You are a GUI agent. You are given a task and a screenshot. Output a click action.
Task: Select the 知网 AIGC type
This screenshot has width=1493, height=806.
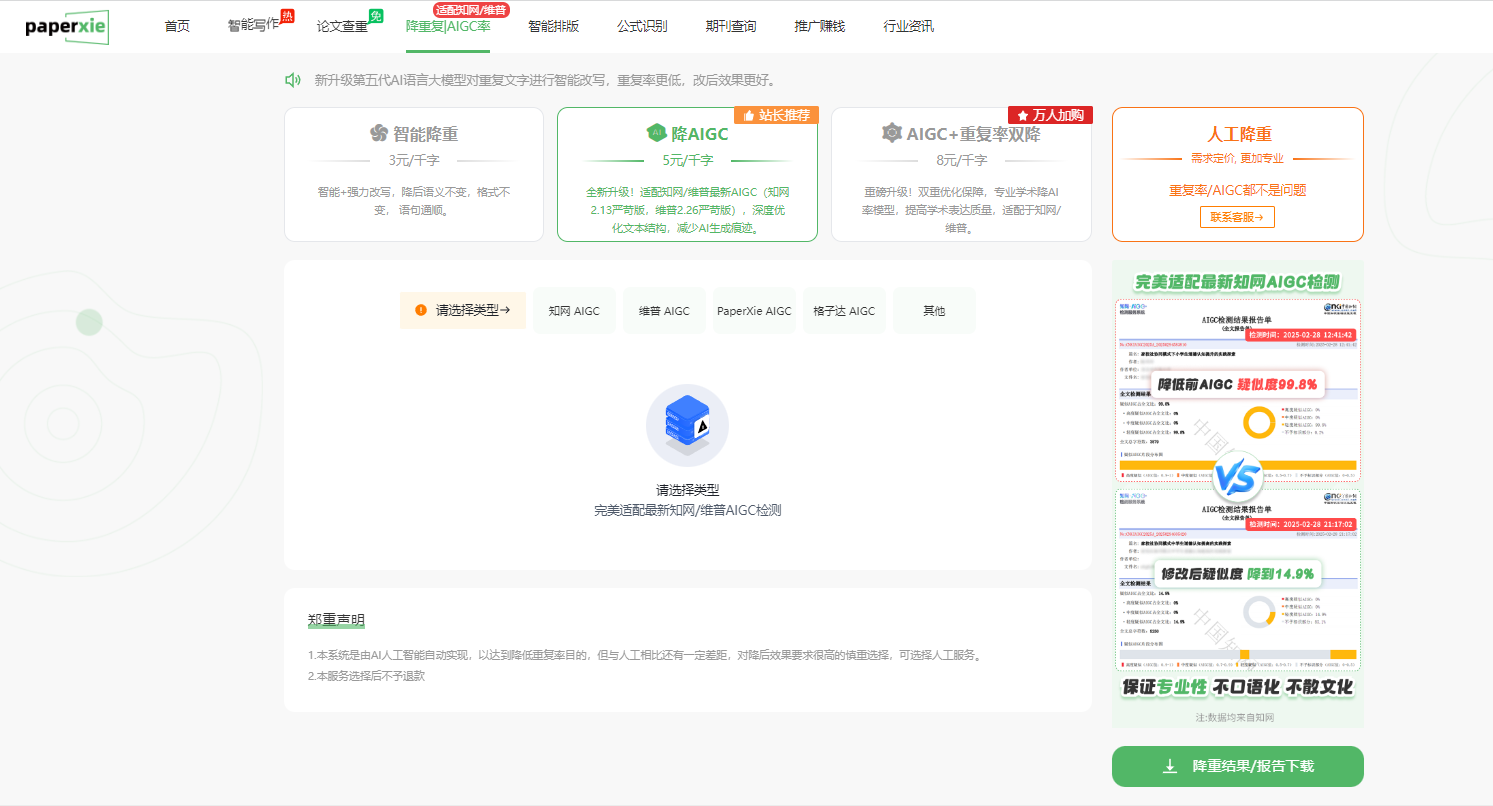coord(574,311)
